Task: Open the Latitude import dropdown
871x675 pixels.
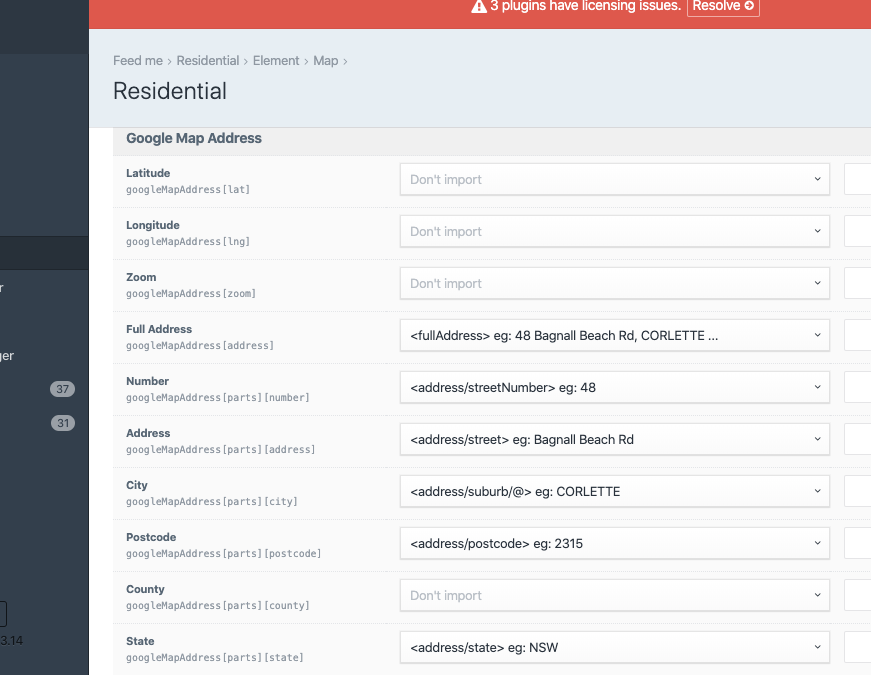Action: tap(614, 179)
